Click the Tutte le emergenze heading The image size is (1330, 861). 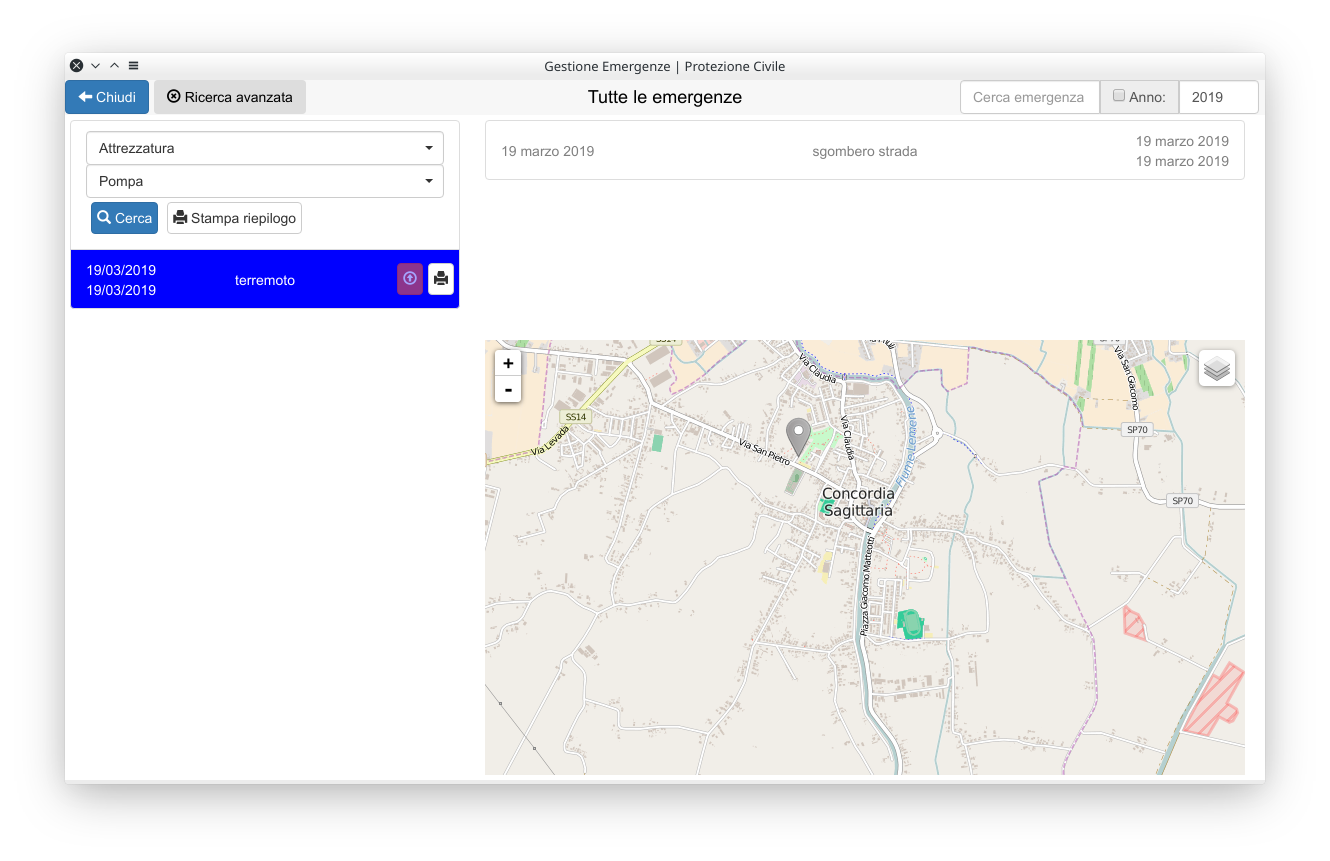click(665, 97)
